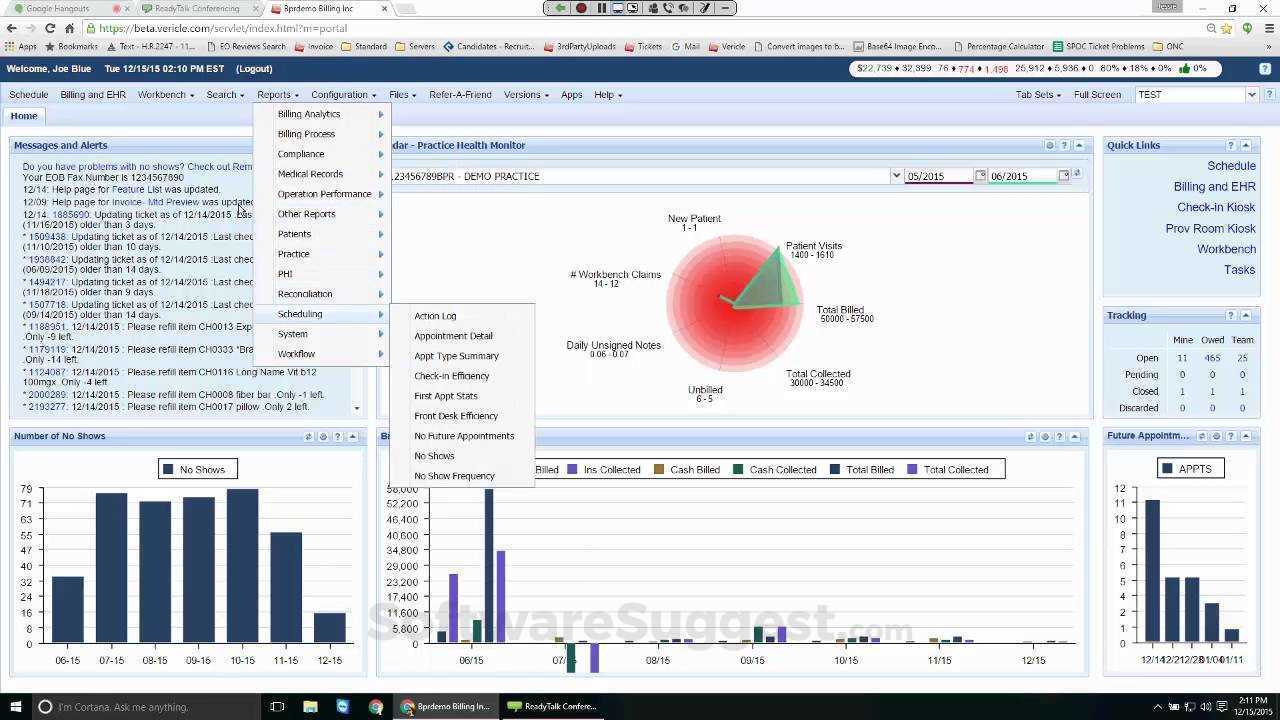Select No Show Frequency from the Scheduling submenu
1280x720 pixels.
click(454, 475)
